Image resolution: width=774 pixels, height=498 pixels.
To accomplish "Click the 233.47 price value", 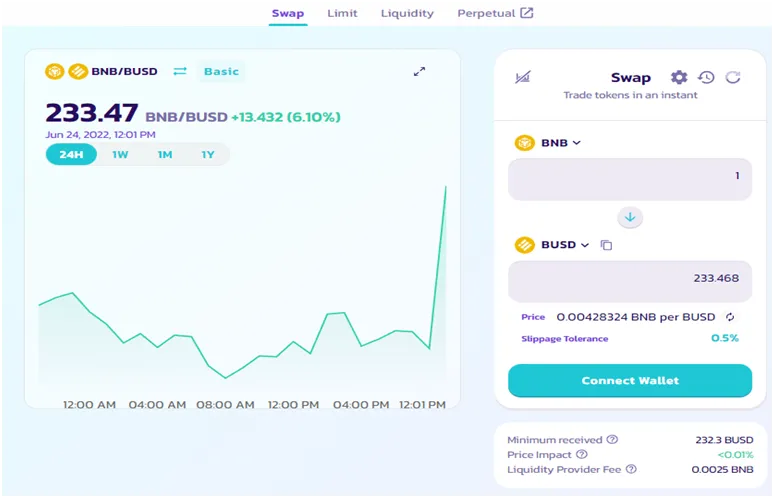I will (92, 113).
